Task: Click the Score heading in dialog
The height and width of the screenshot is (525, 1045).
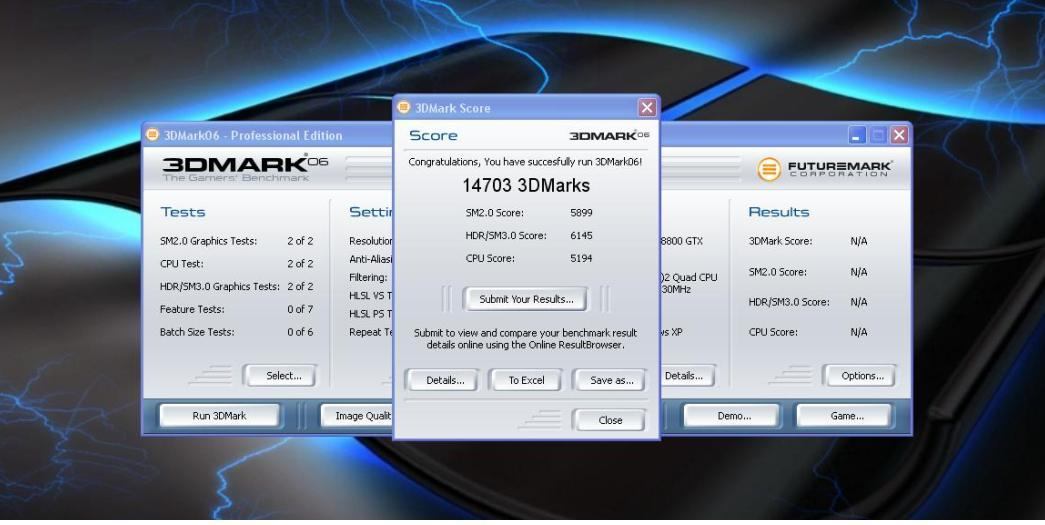Action: (433, 135)
